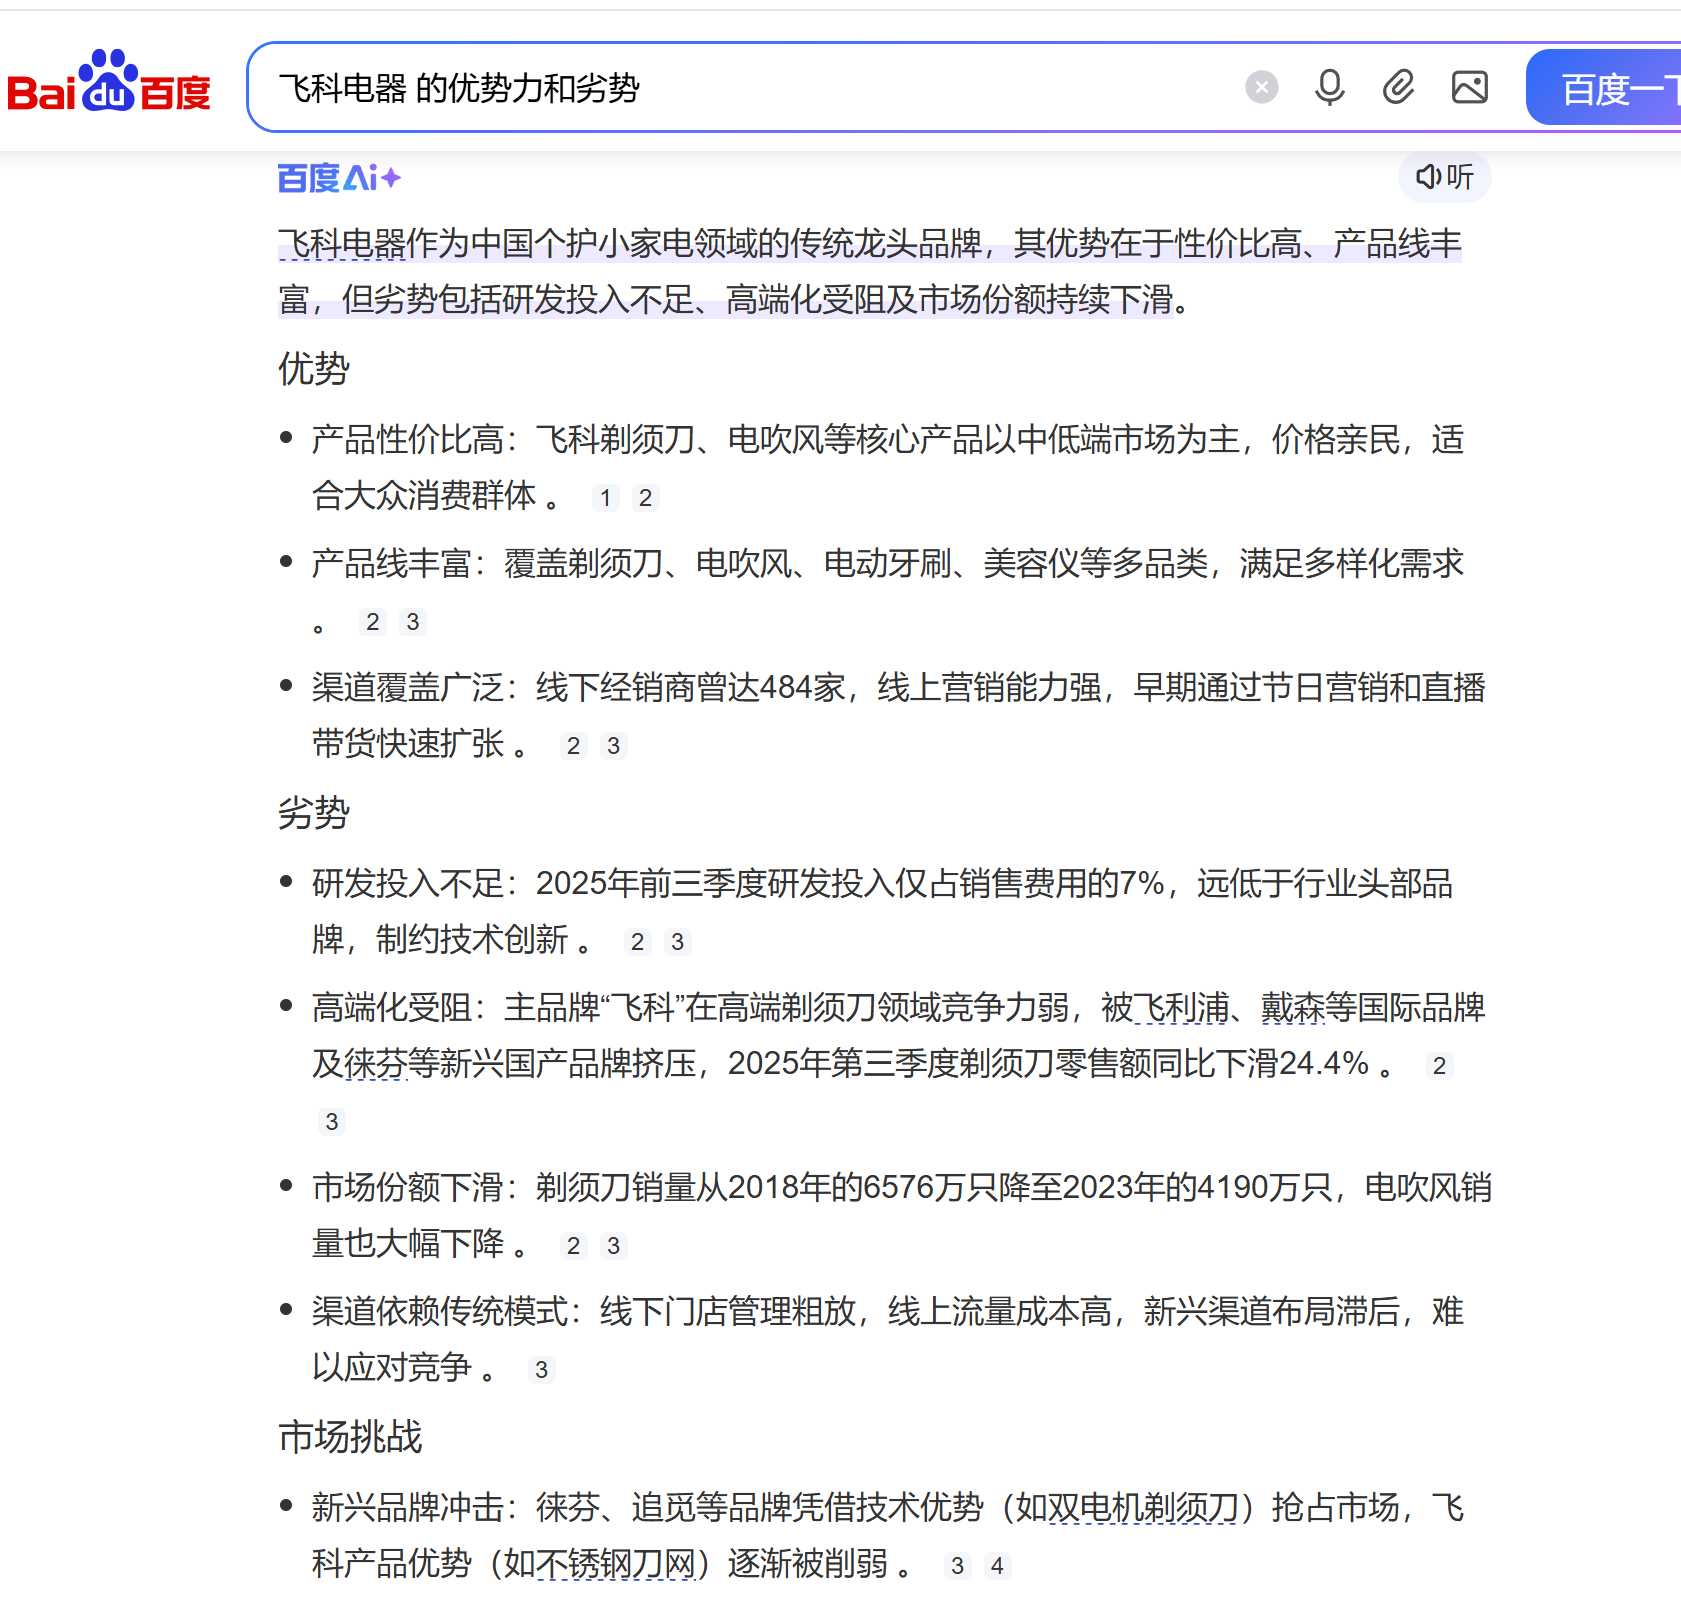Play the answer aloud with 听
This screenshot has width=1681, height=1601.
(1445, 177)
